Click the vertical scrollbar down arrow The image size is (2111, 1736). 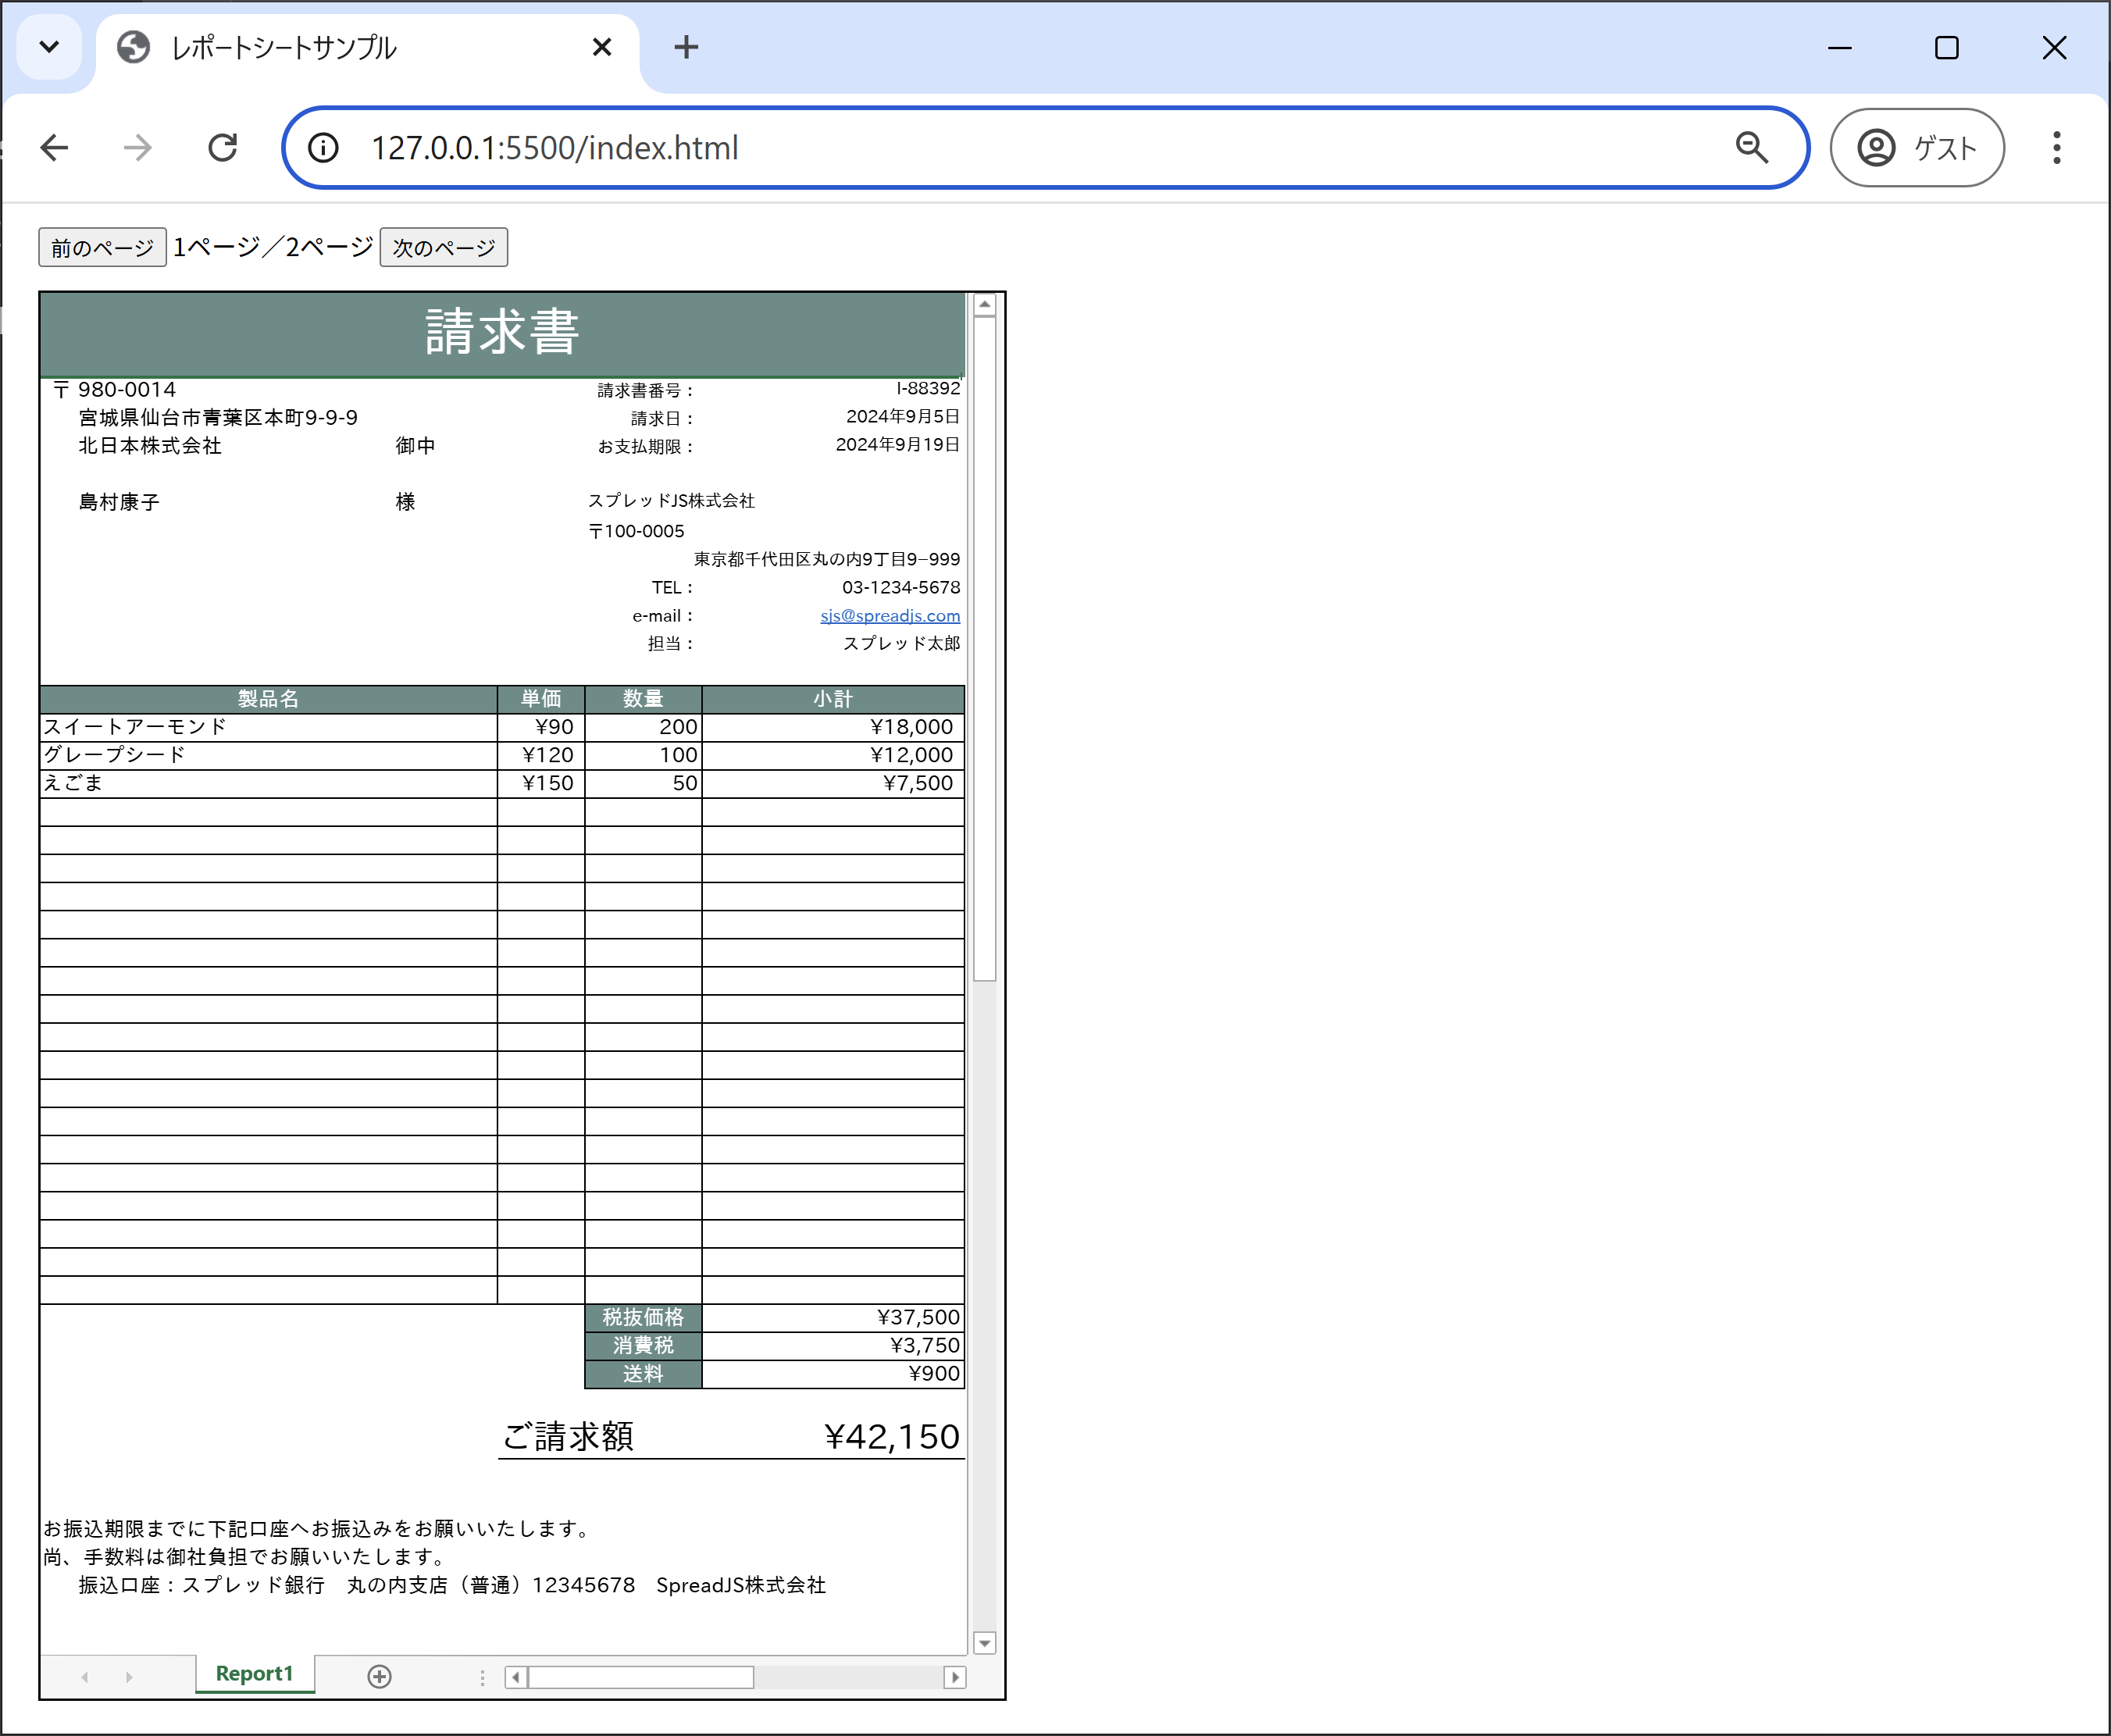pyautogui.click(x=985, y=1643)
